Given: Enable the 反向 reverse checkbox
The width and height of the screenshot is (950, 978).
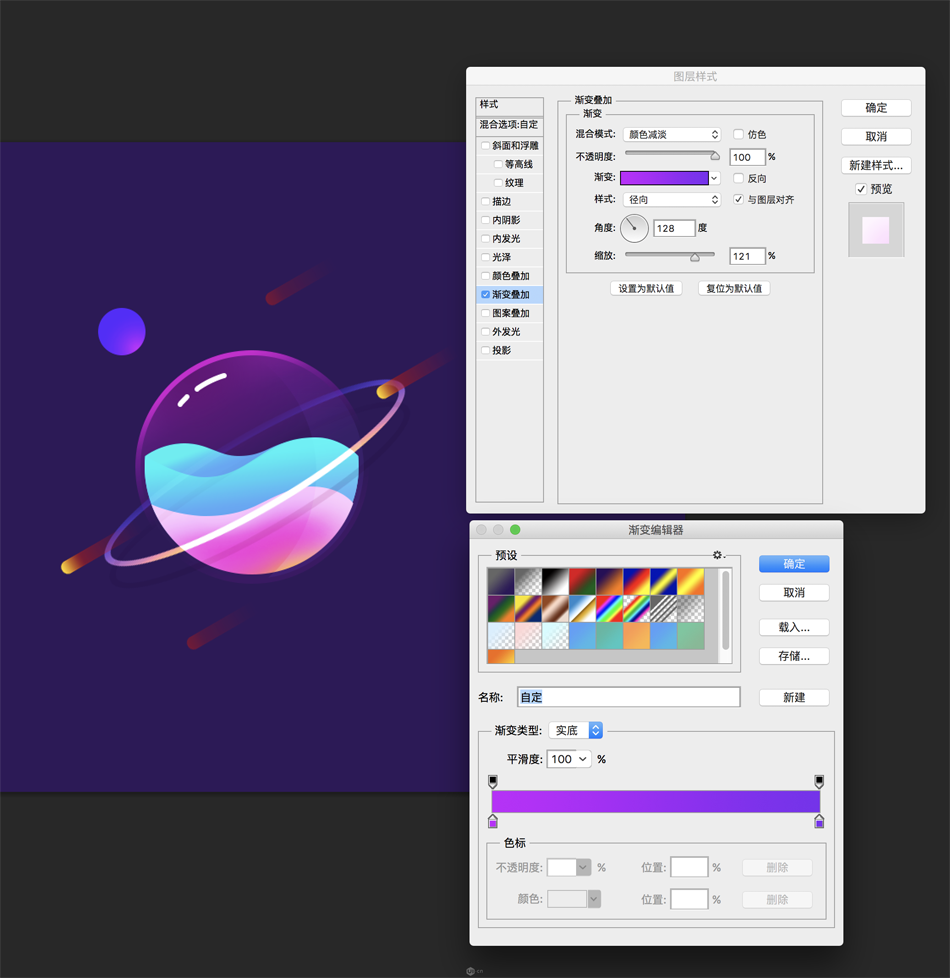Looking at the screenshot, I should point(739,178).
